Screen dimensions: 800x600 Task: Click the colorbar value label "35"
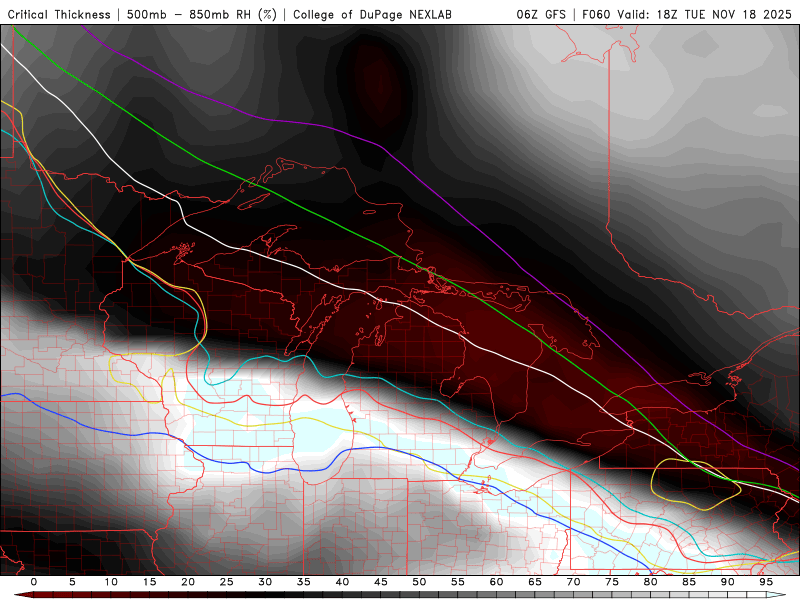304,582
